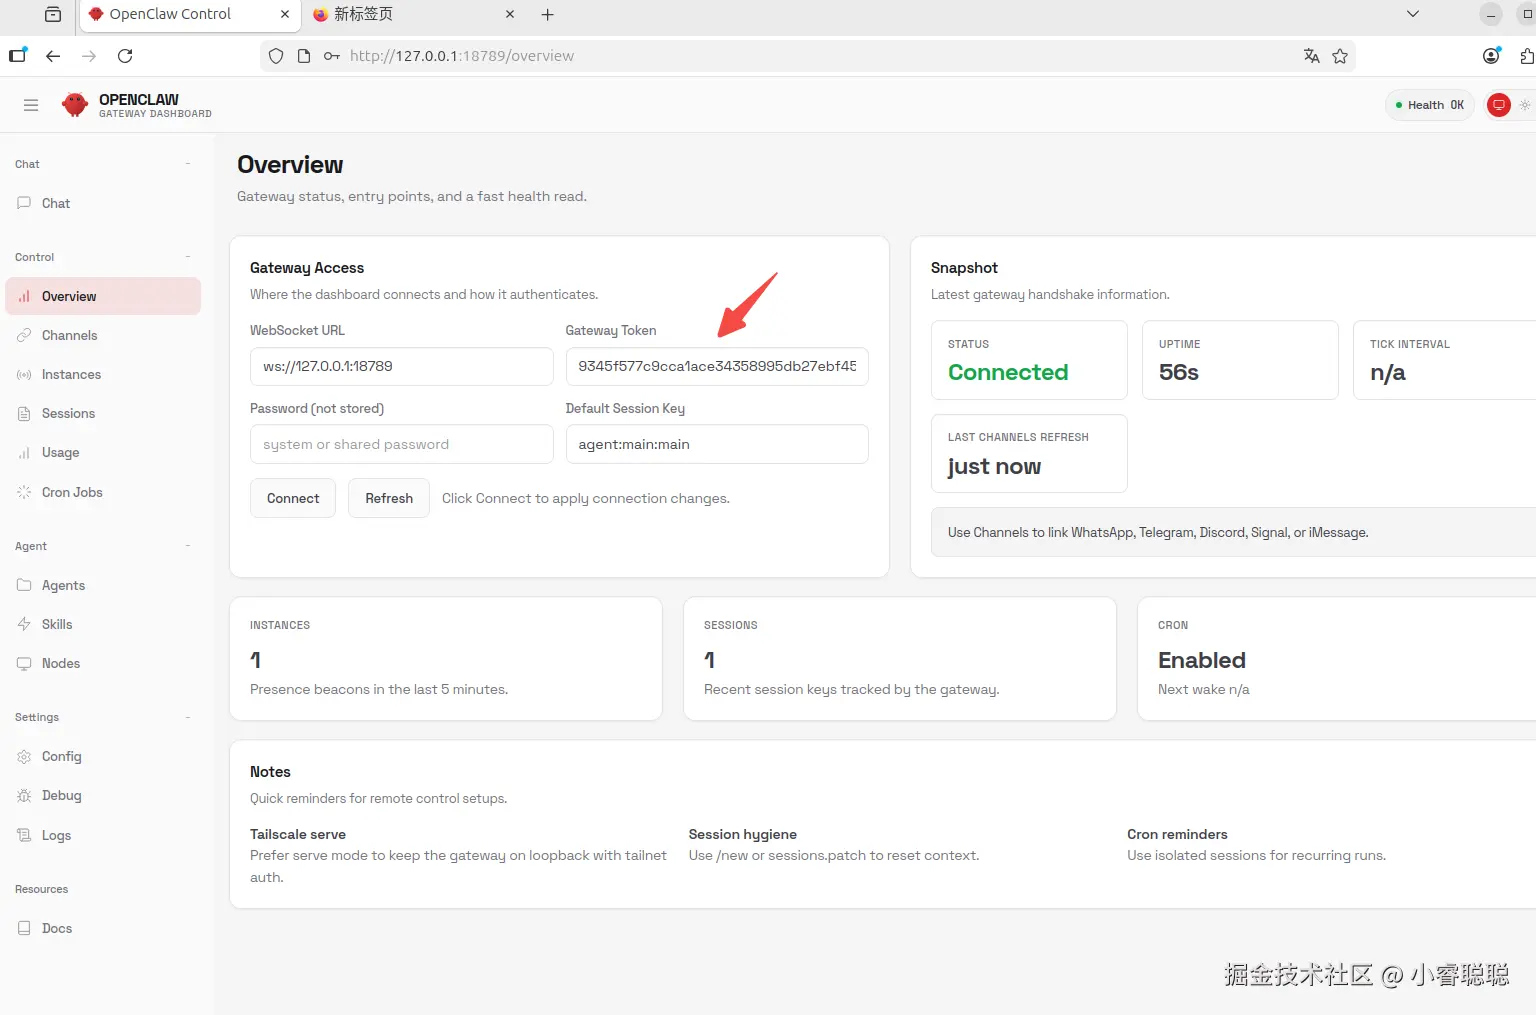1536x1015 pixels.
Task: Click the Default Session Key field
Action: point(717,444)
